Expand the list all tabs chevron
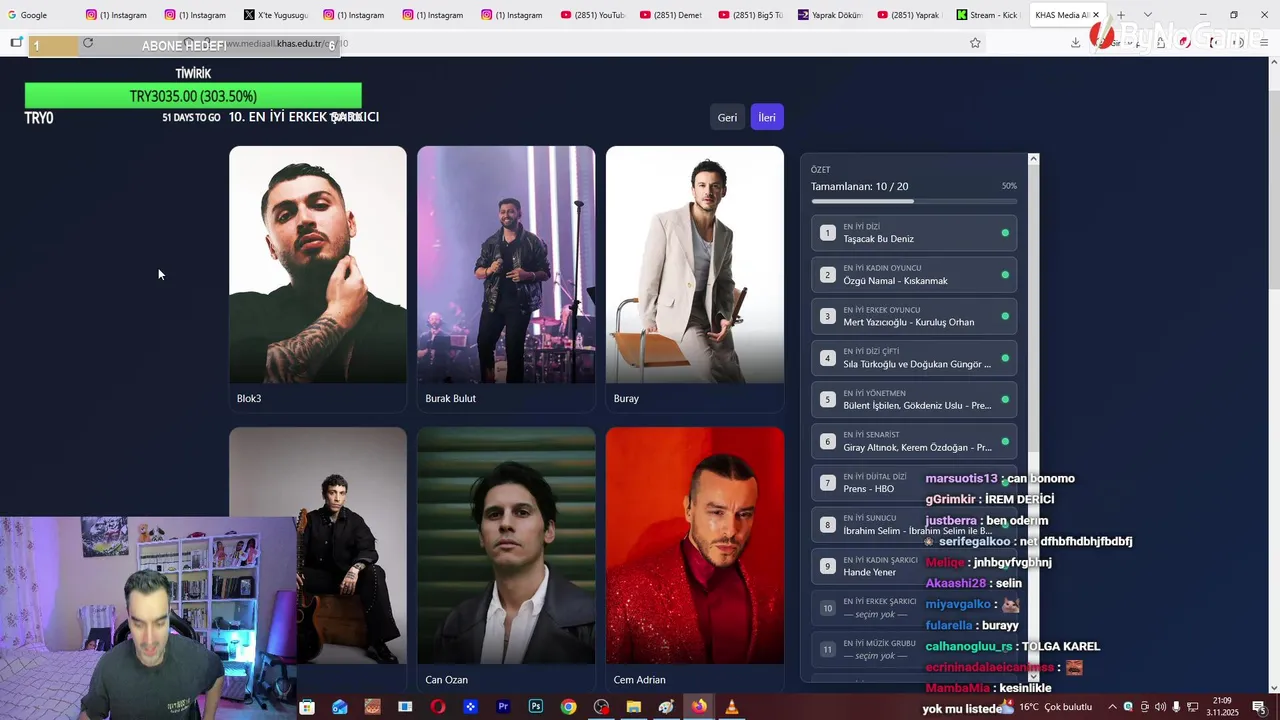This screenshot has width=1280, height=720. pos(1147,15)
